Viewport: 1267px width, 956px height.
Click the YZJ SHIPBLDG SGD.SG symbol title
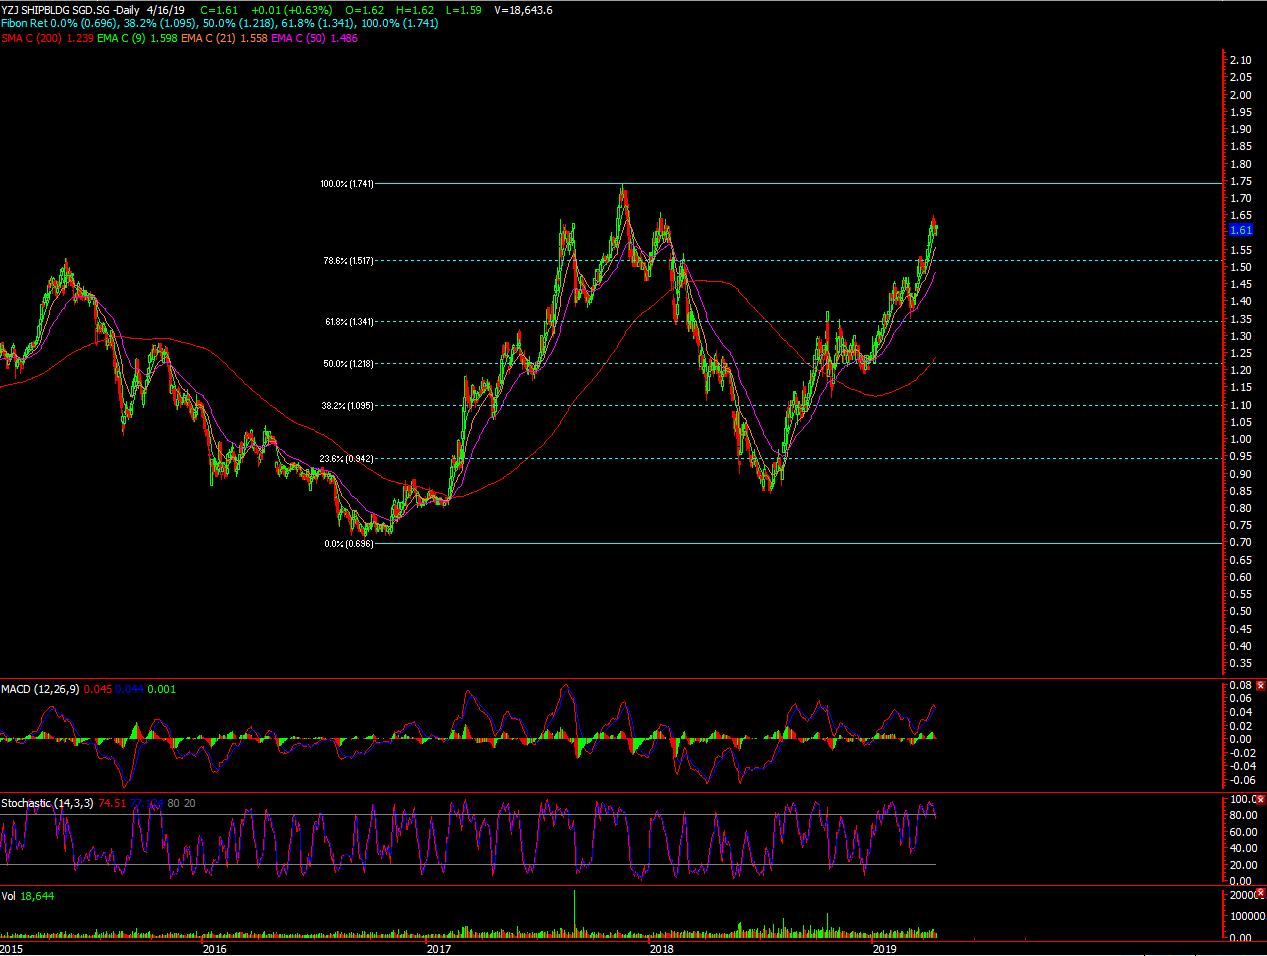(55, 10)
